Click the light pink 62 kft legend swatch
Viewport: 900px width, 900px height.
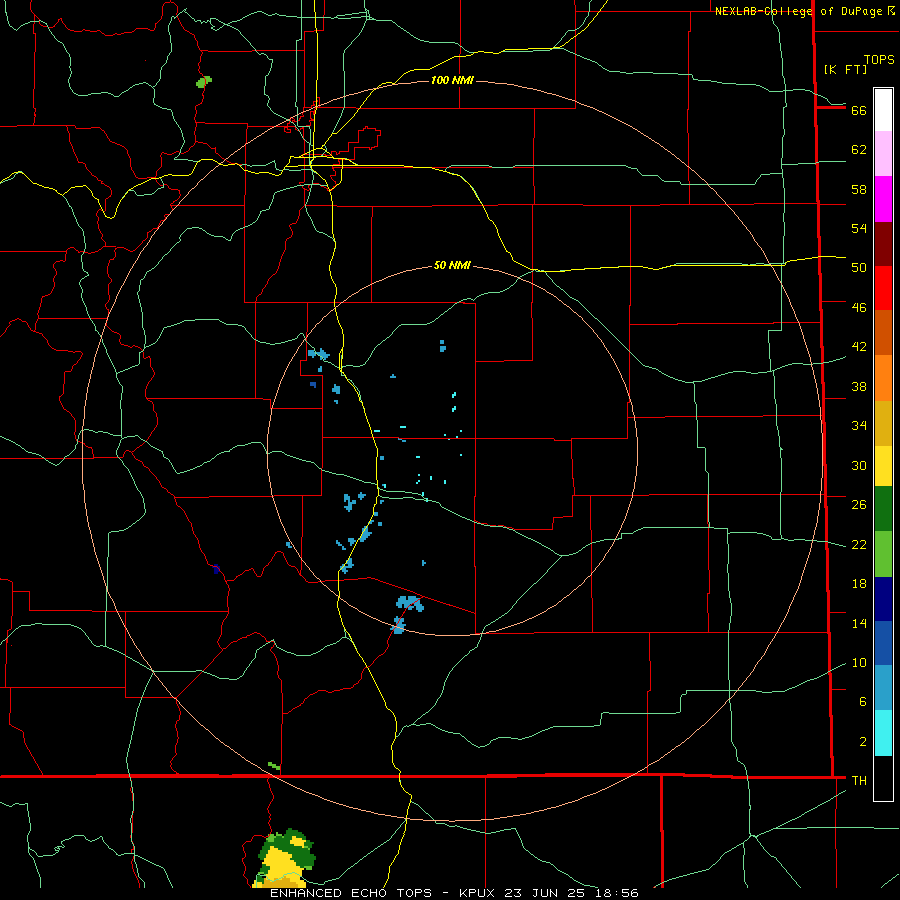(883, 153)
